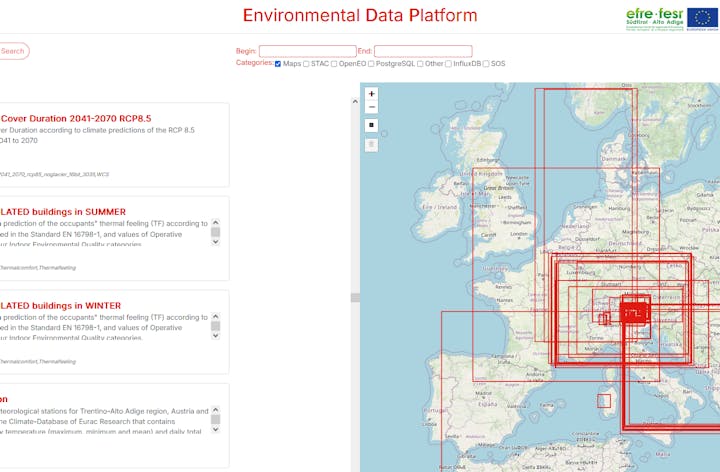This screenshot has width=720, height=472.
Task: Click the efre-fesr Südtirol logo
Action: (x=655, y=19)
